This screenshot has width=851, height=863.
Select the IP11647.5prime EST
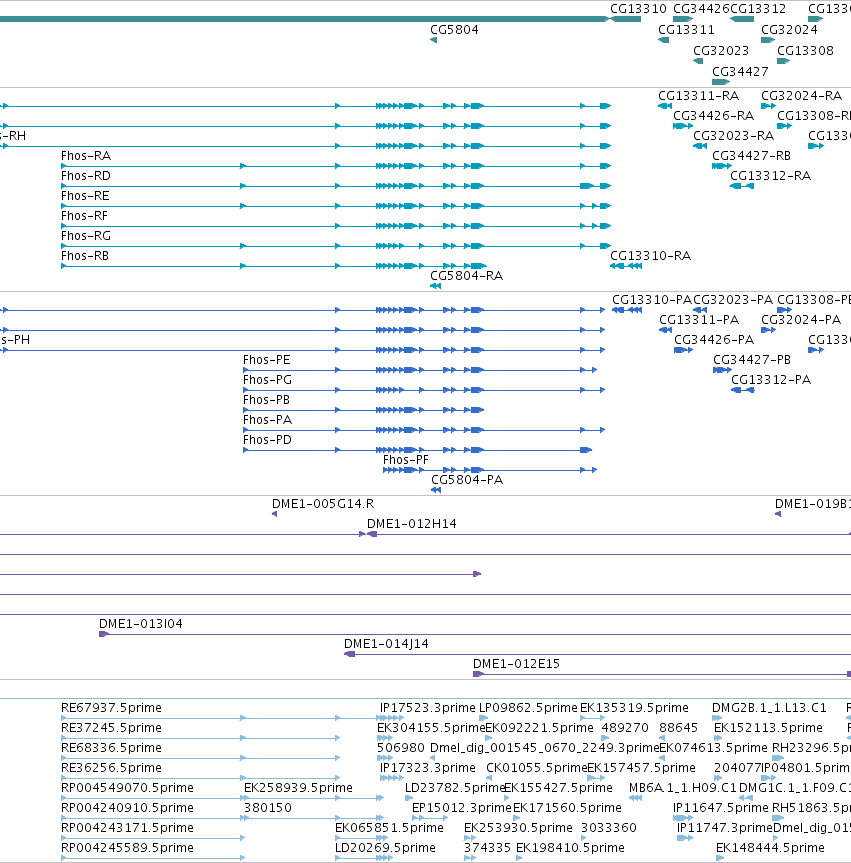point(683,818)
